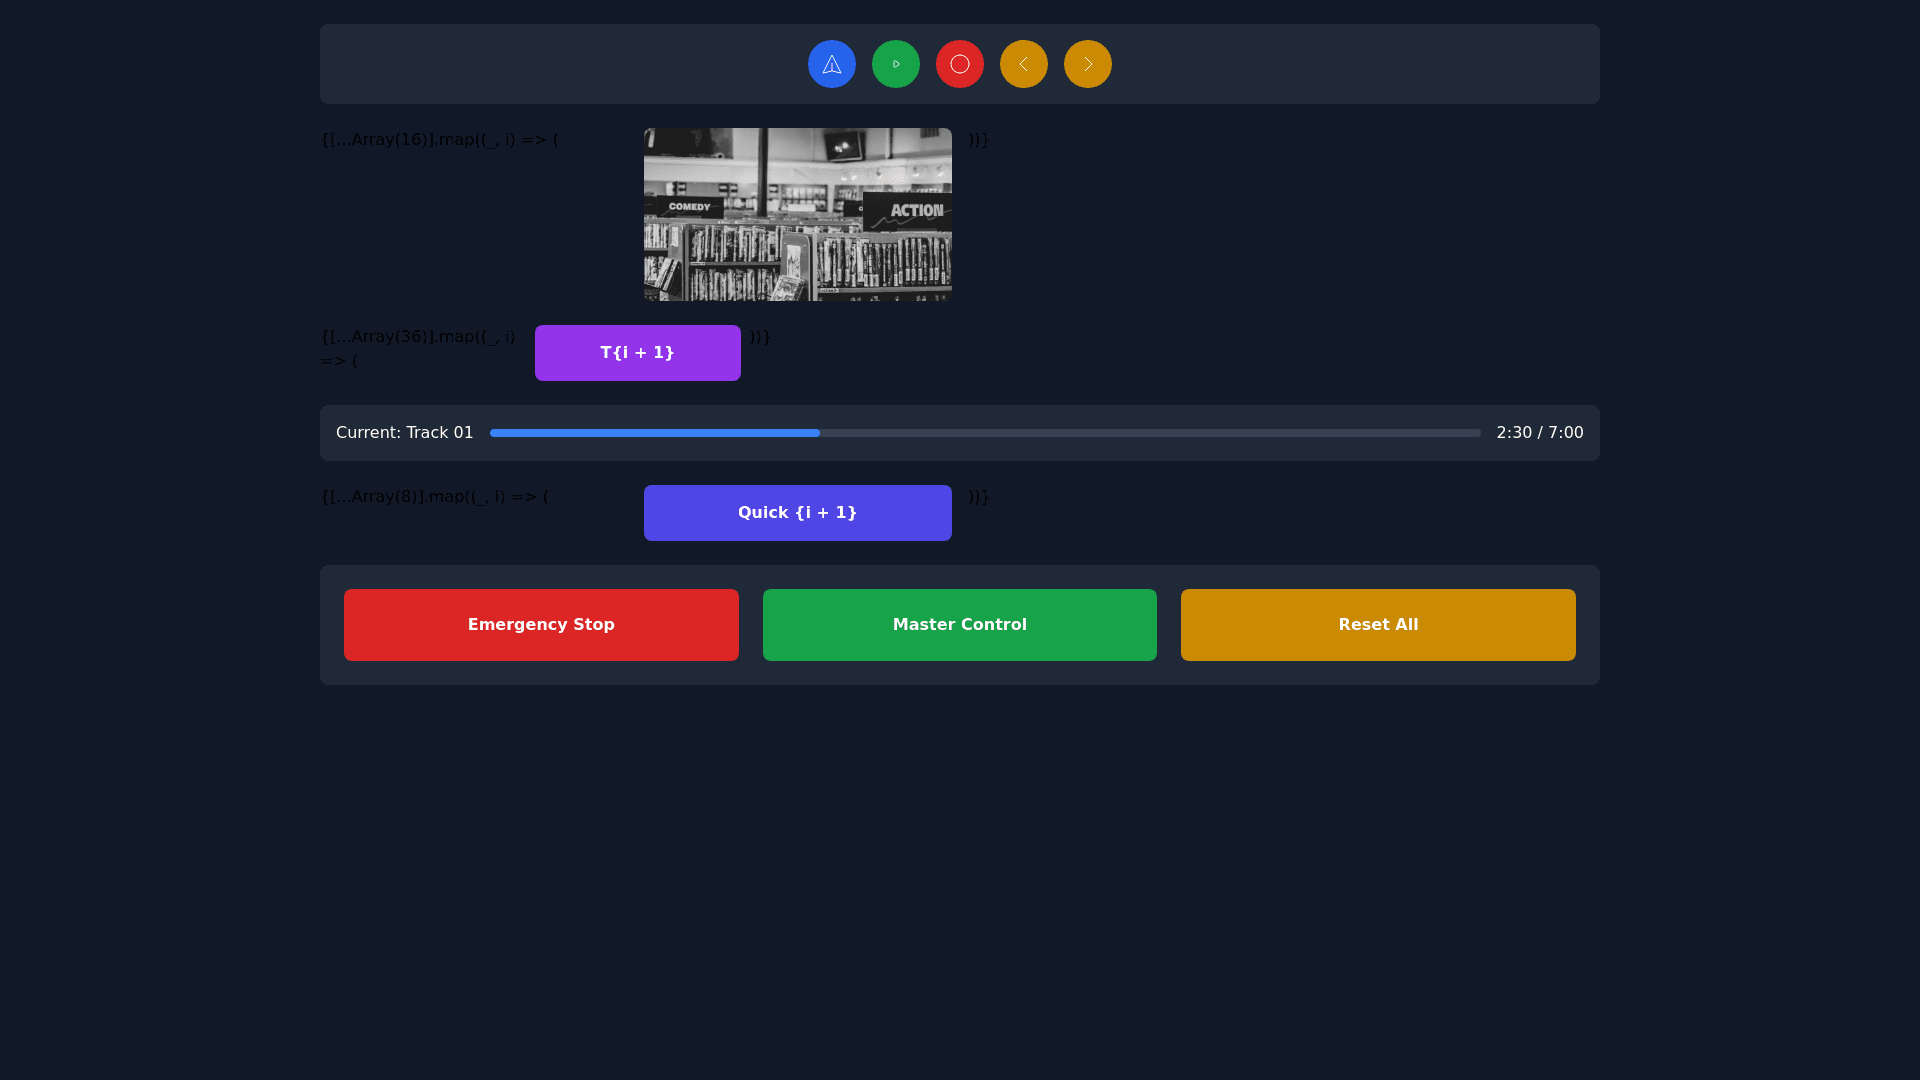Click the track progress bar
Image resolution: width=1920 pixels, height=1080 pixels.
984,432
